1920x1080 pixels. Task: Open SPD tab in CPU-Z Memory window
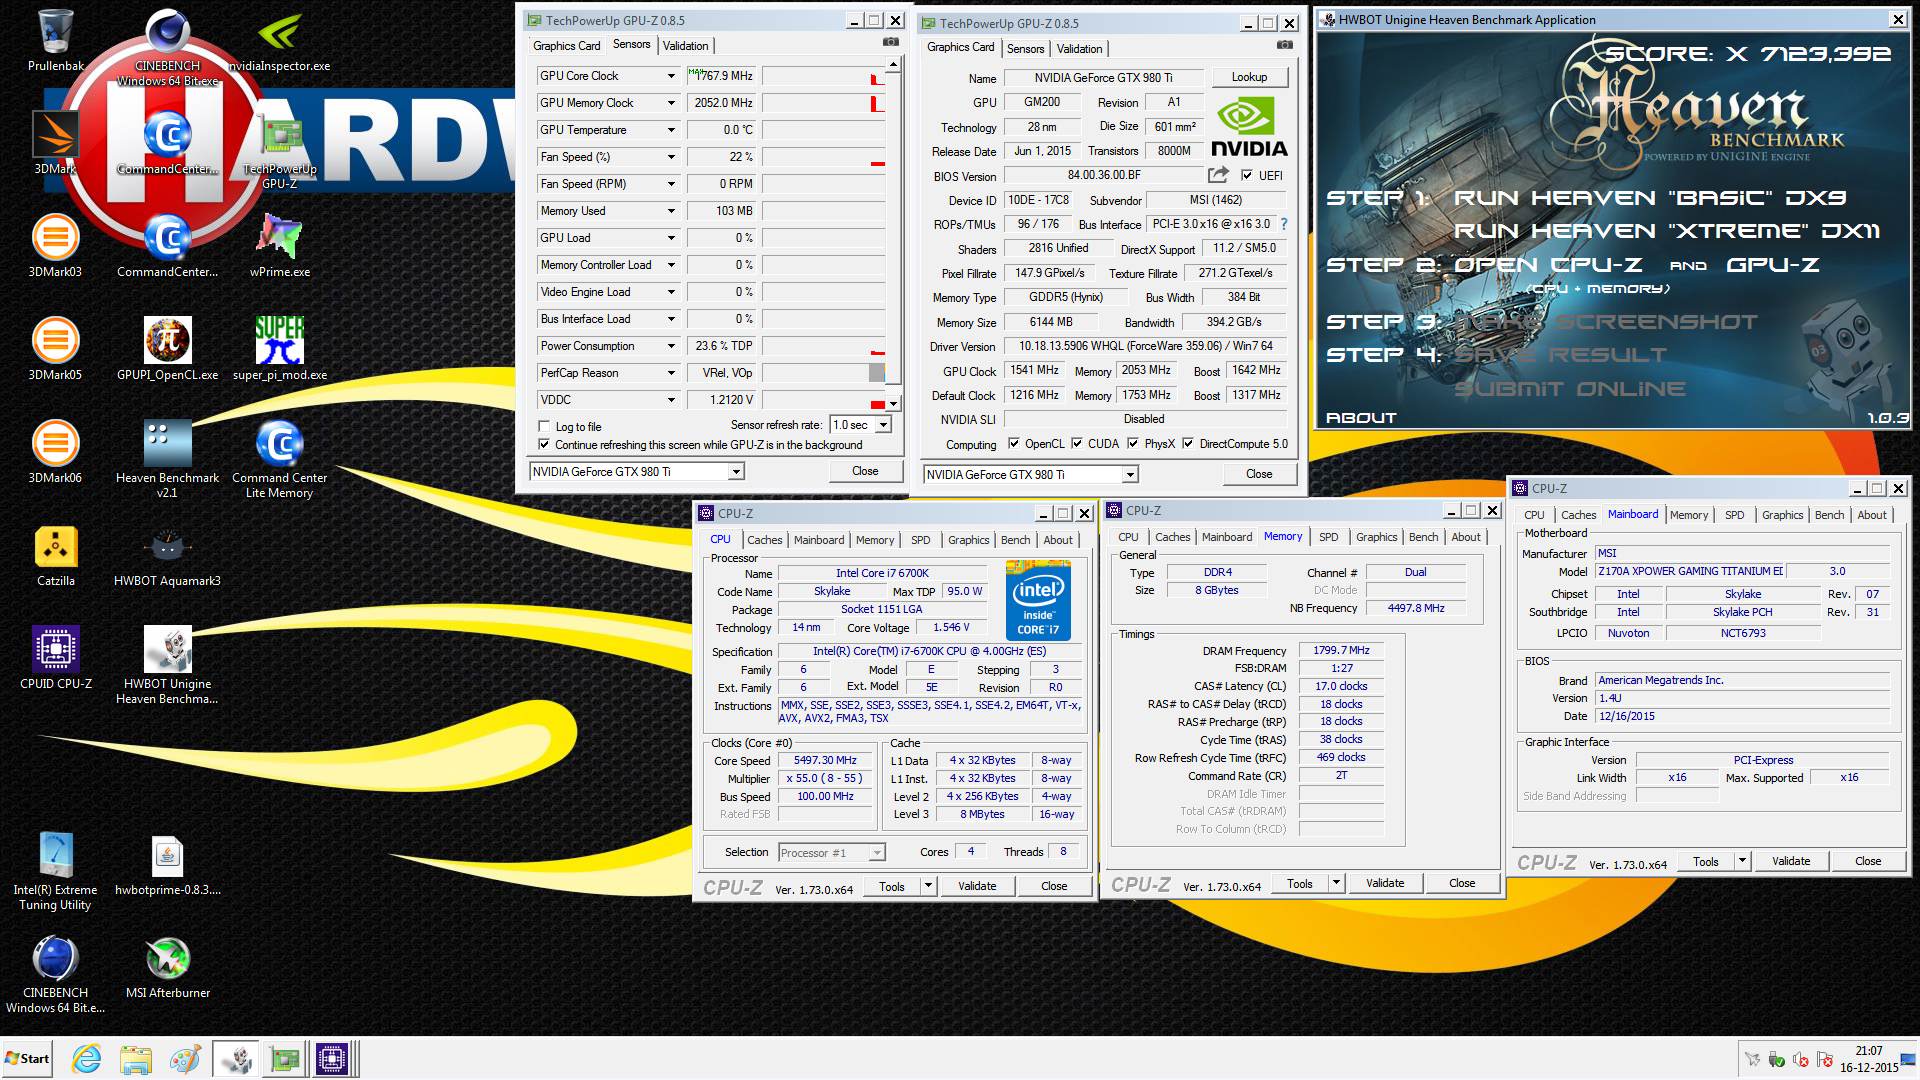click(x=1328, y=537)
